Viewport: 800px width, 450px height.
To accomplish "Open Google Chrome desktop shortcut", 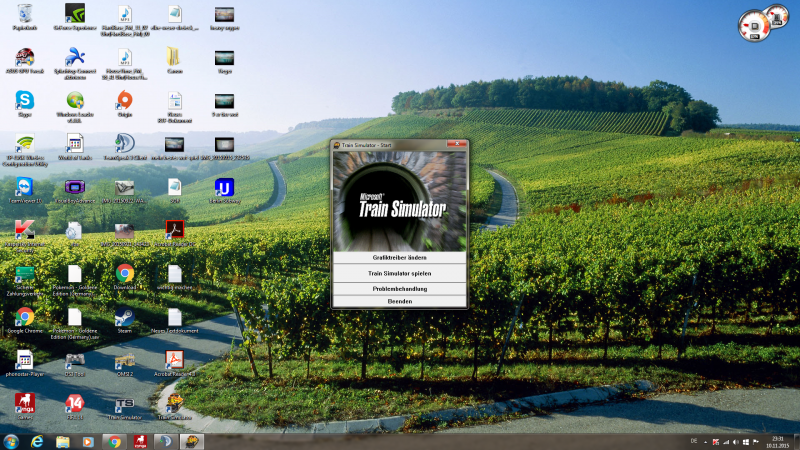I will [24, 320].
